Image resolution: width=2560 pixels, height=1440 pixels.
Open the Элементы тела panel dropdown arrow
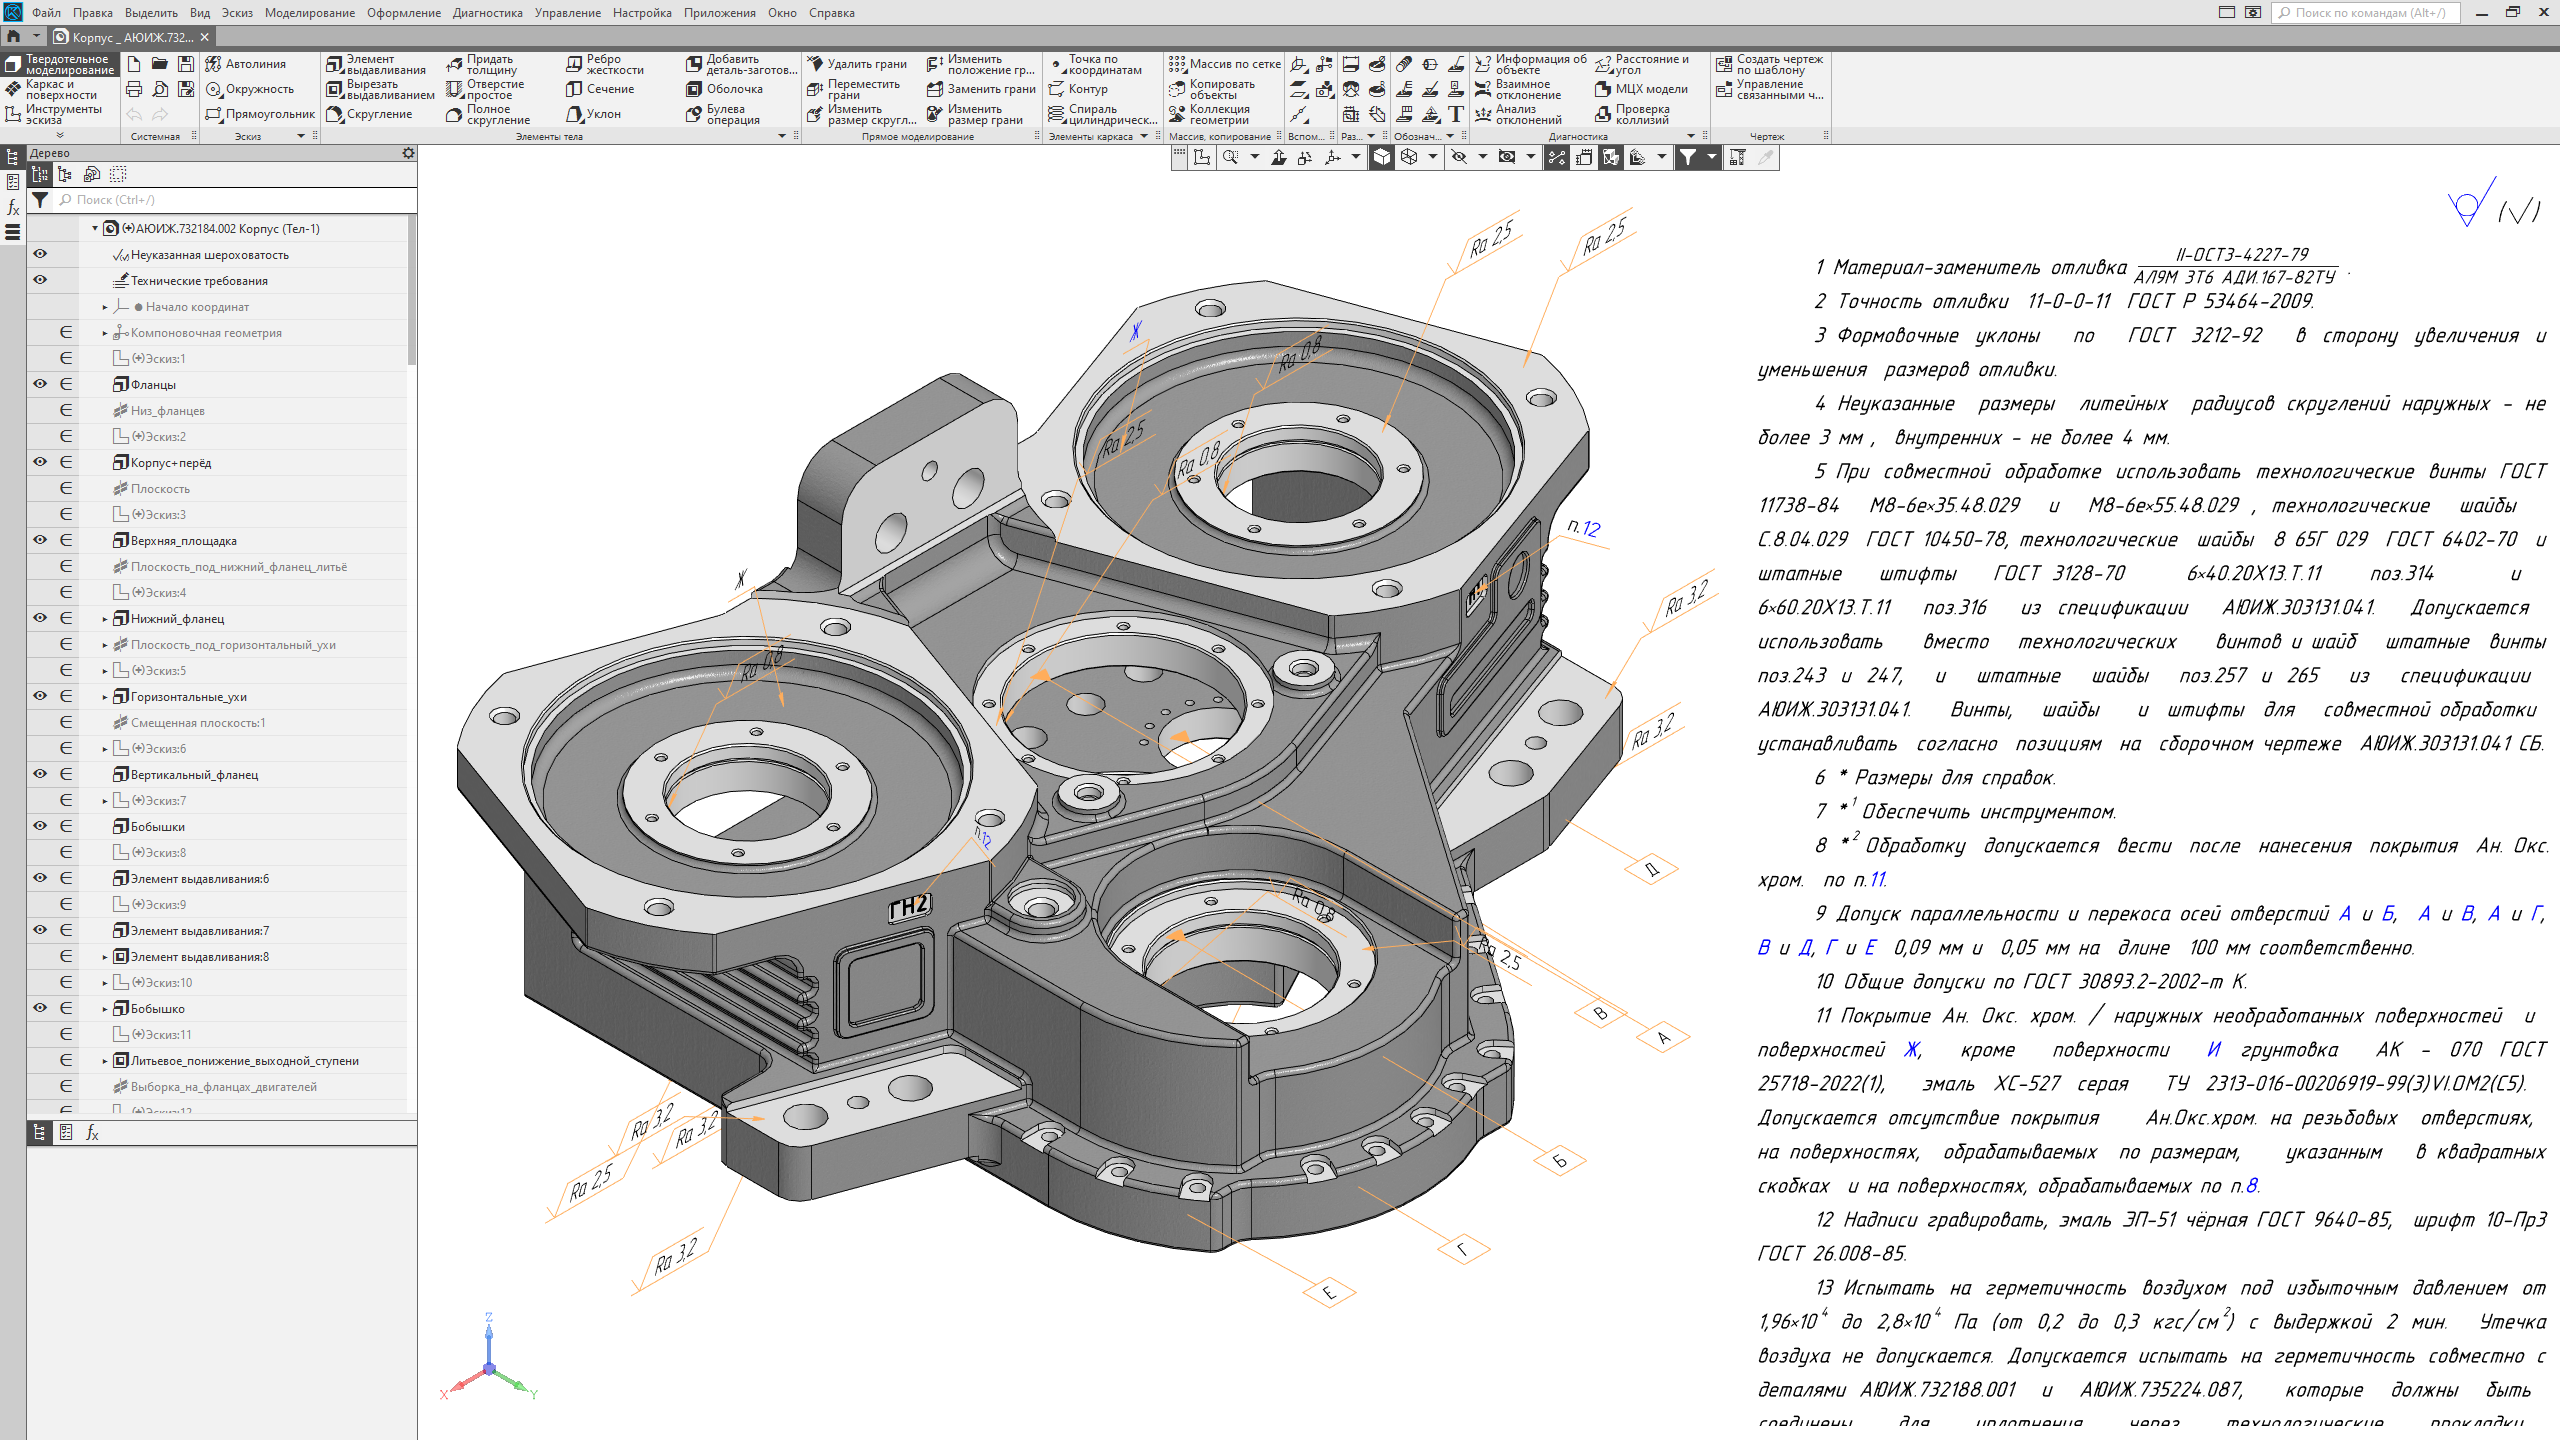(782, 137)
